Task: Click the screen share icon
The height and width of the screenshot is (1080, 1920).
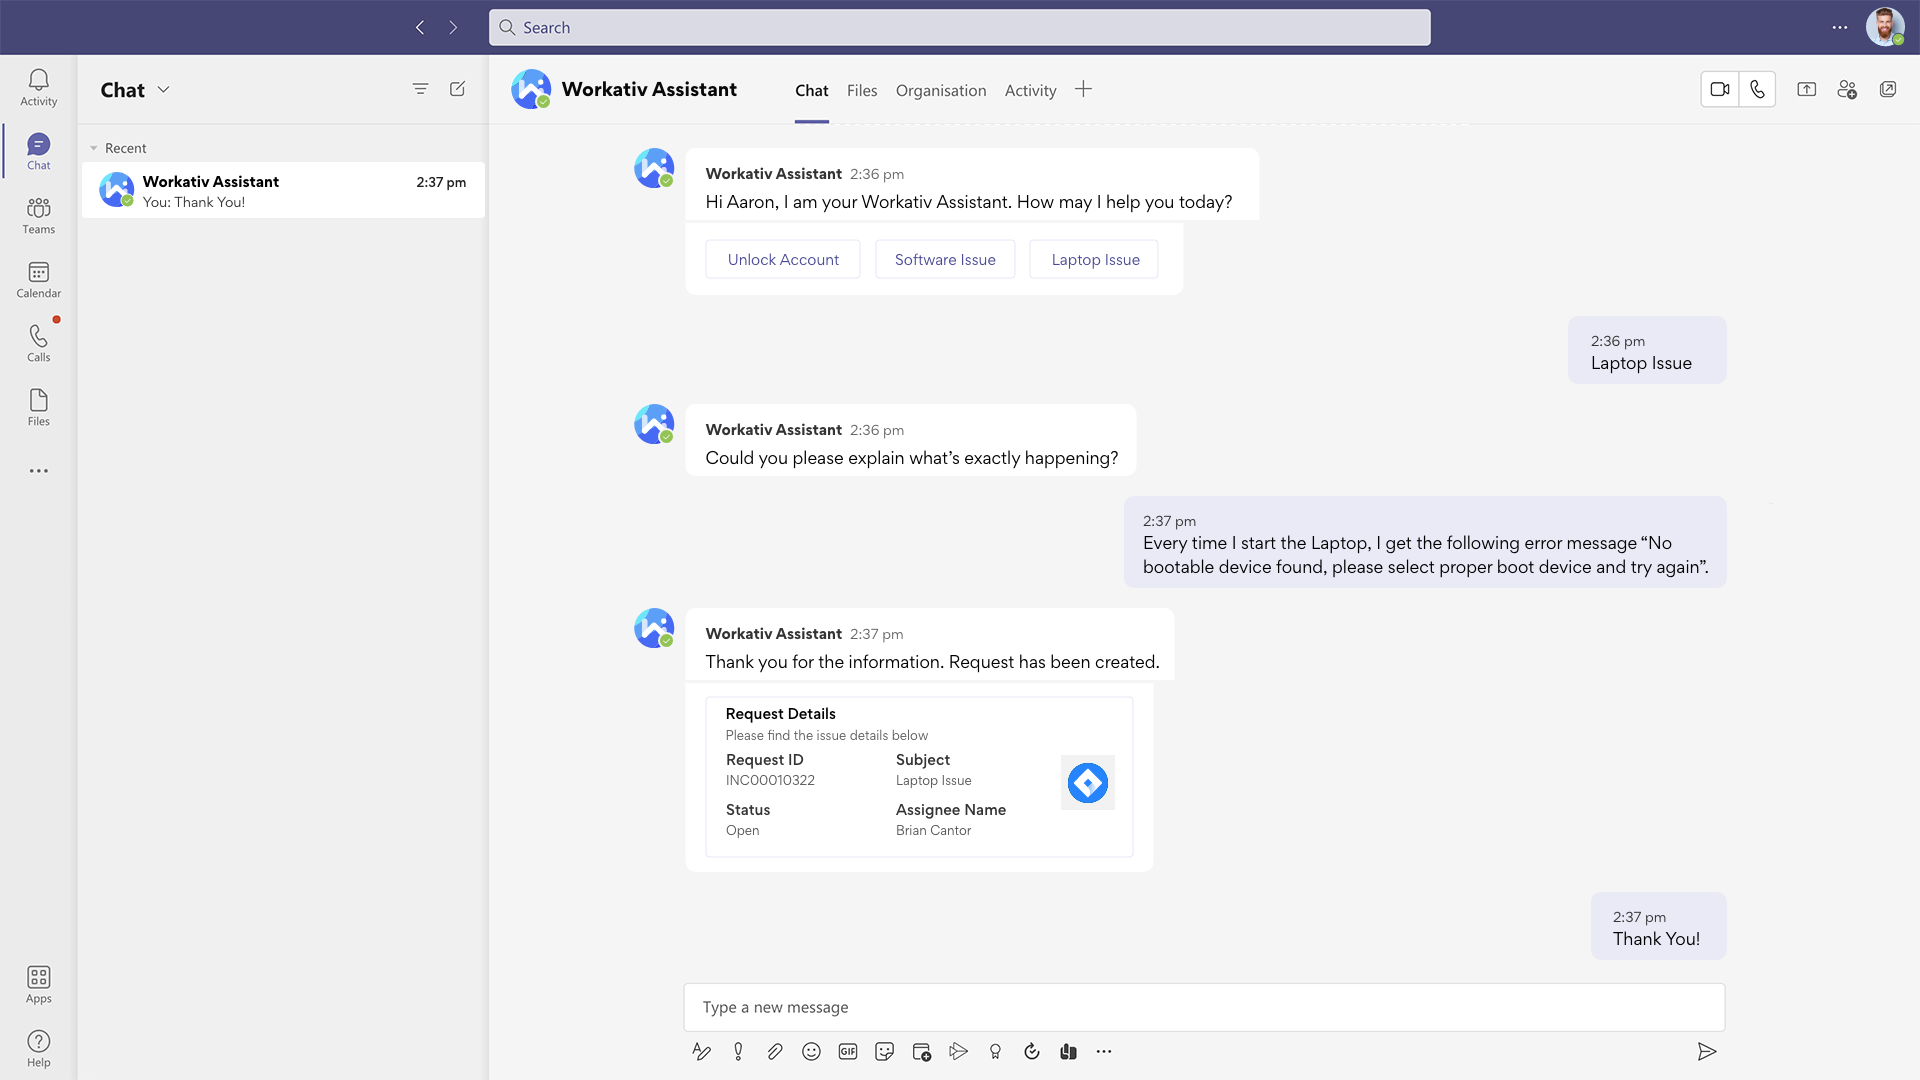Action: (1807, 88)
